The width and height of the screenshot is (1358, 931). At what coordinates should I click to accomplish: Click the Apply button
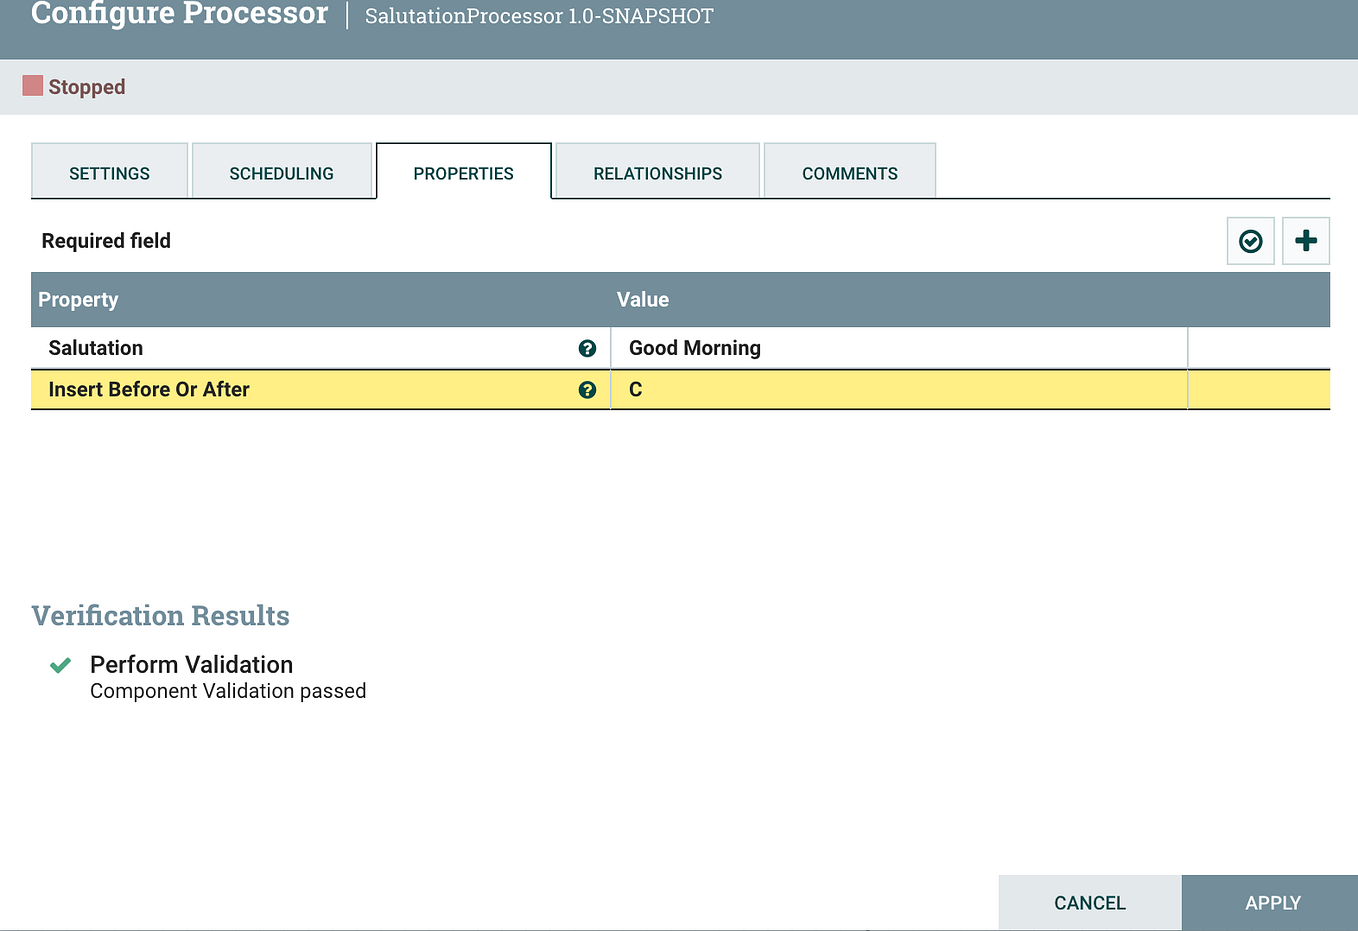coord(1271,902)
